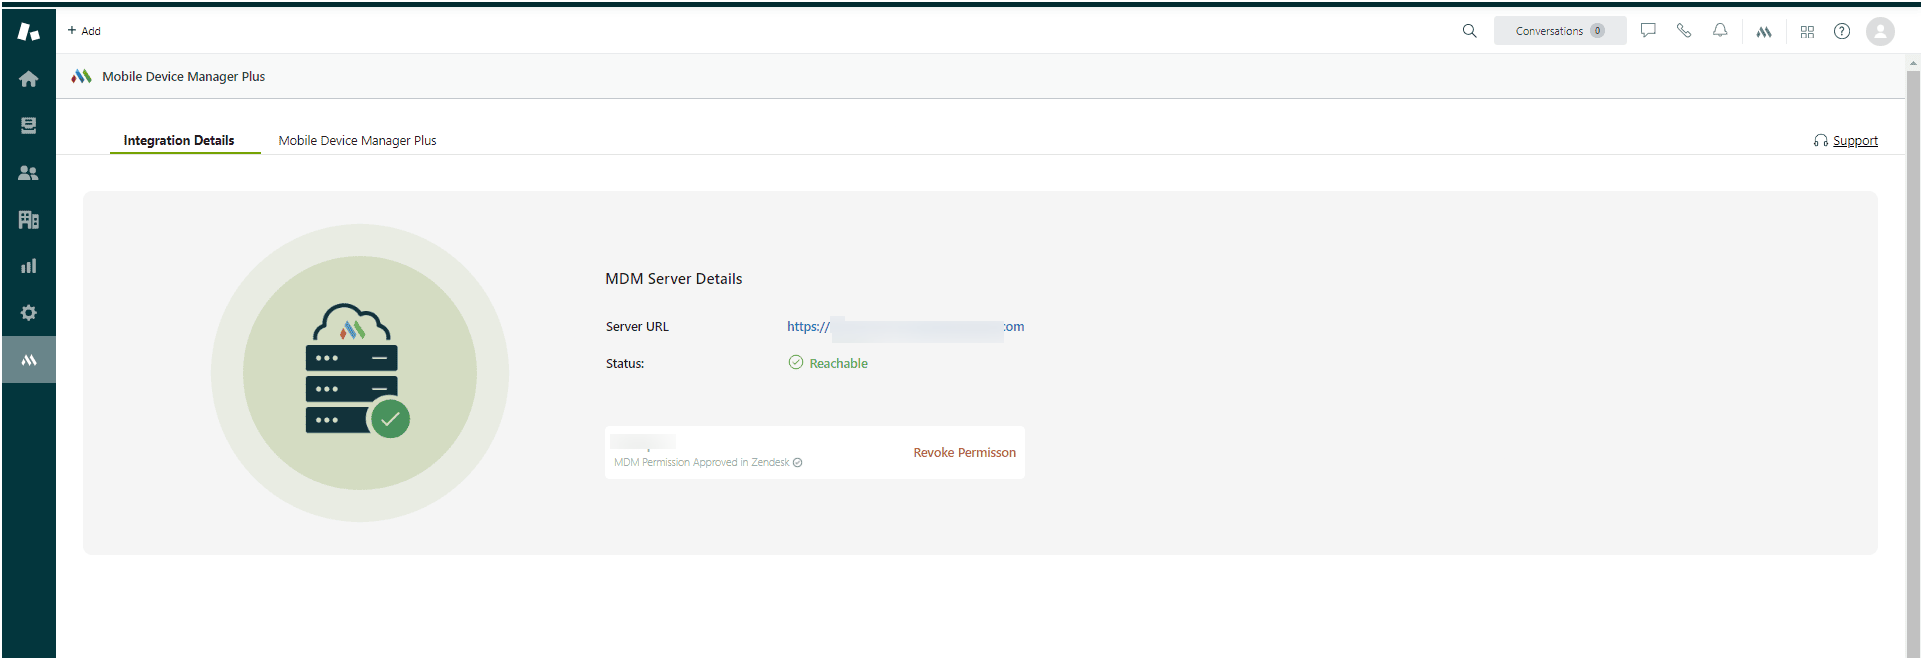Viewport: 1923px width, 660px height.
Task: Open the Reporting bar chart icon
Action: [29, 266]
